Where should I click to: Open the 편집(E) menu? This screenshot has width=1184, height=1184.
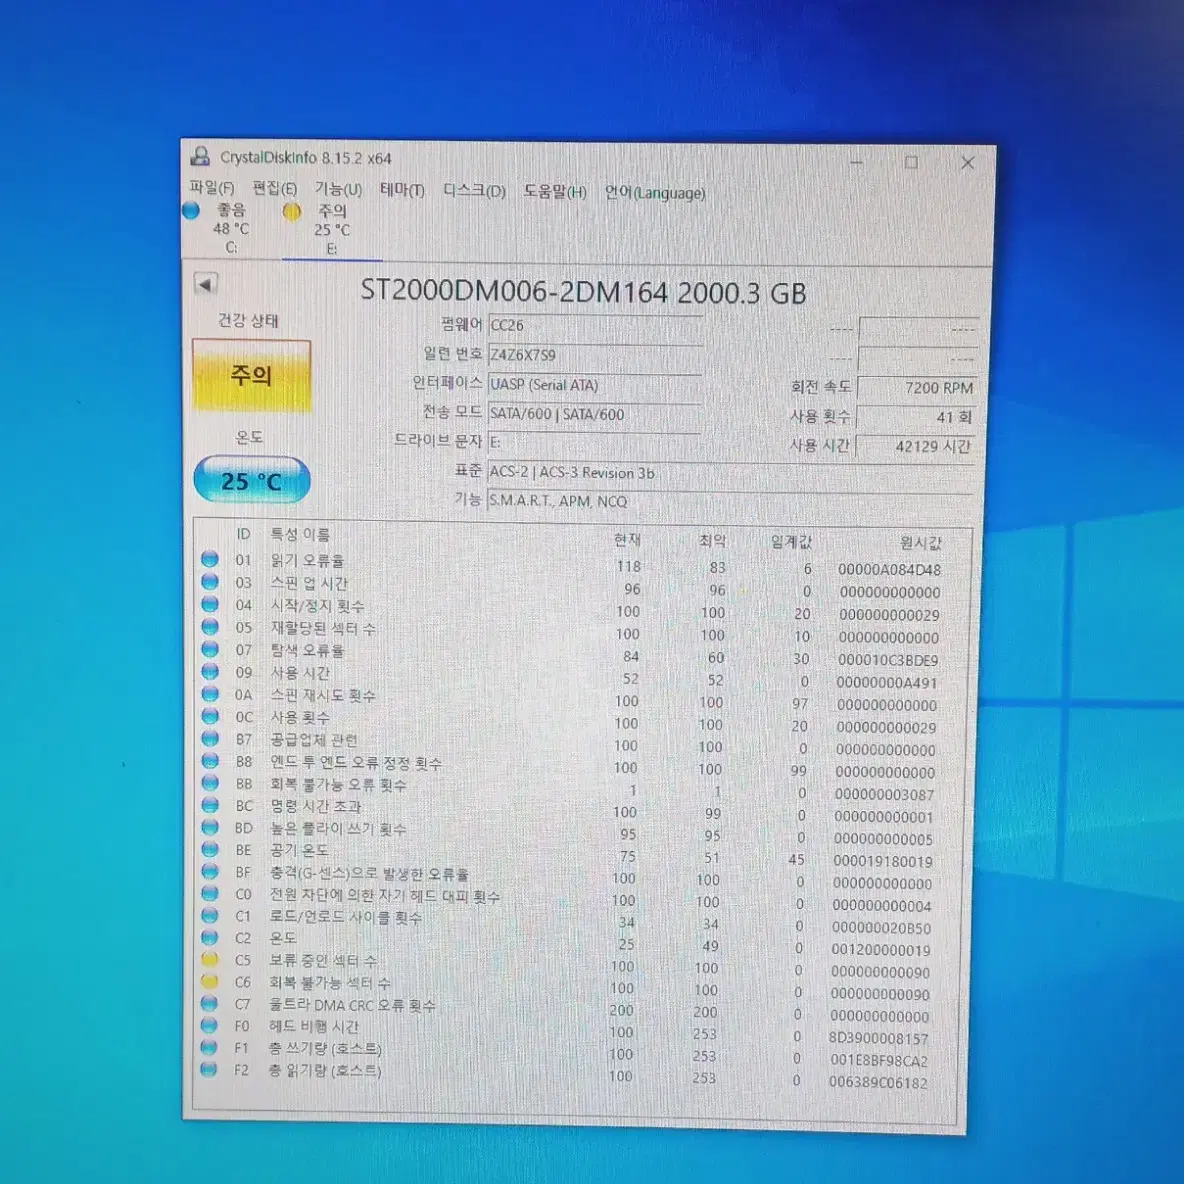274,187
